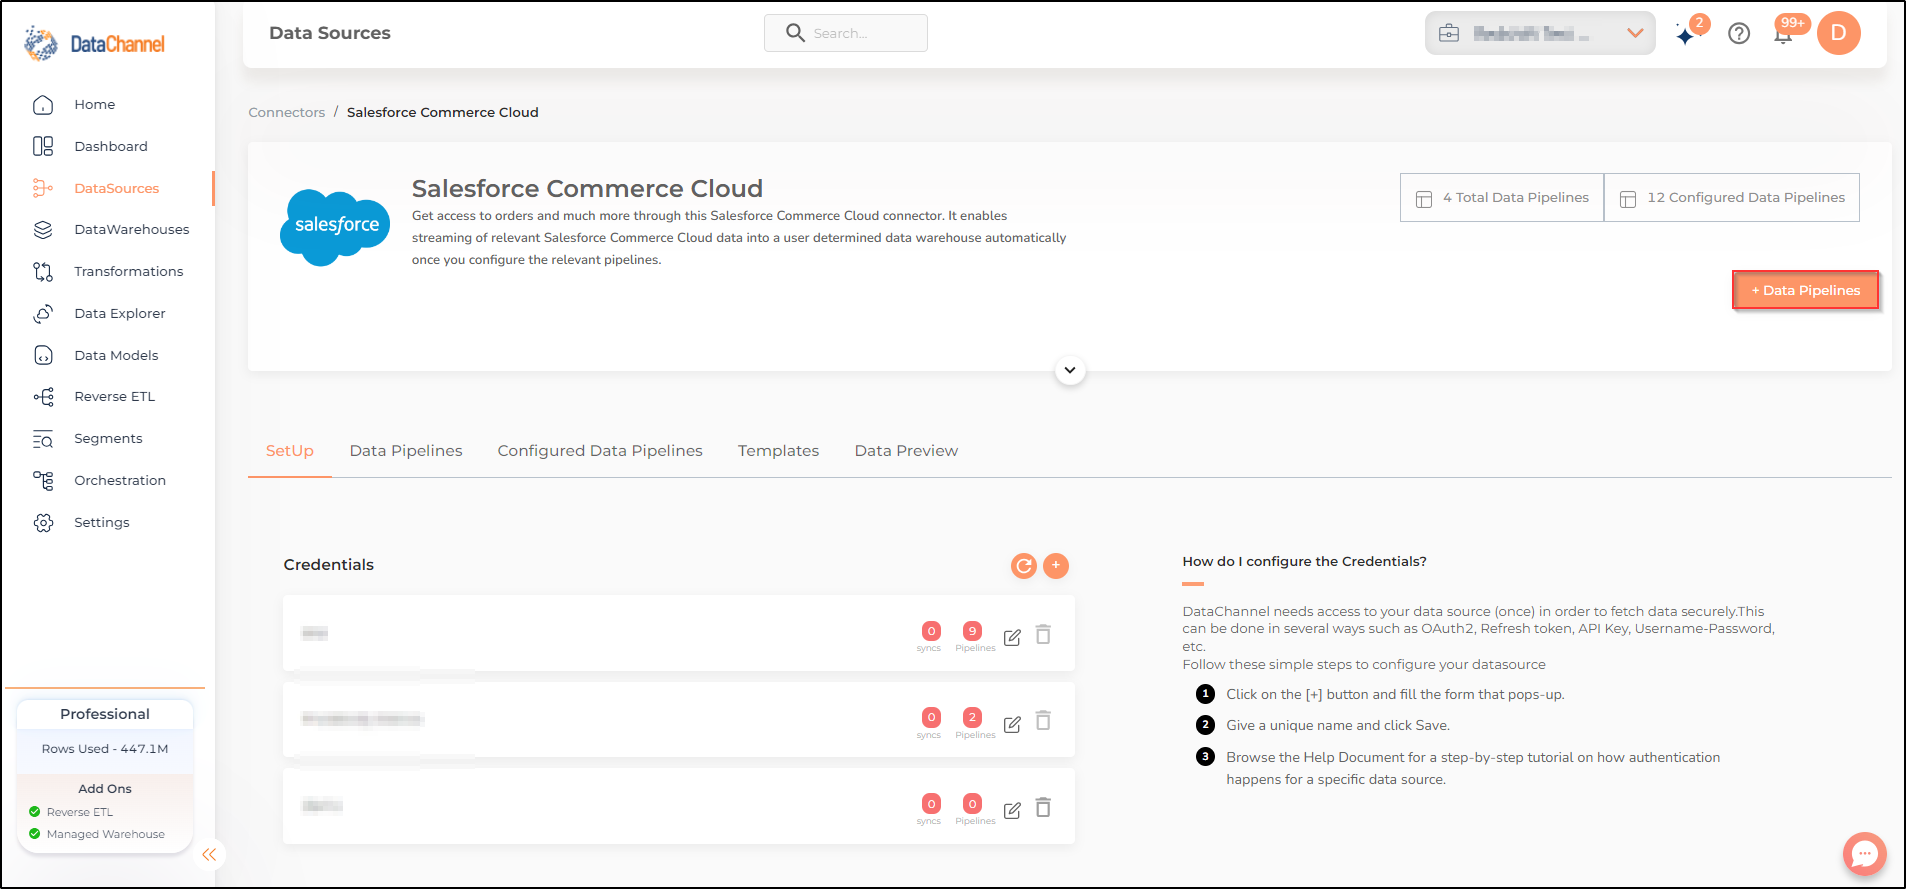Open the user avatar D menu

click(x=1838, y=33)
